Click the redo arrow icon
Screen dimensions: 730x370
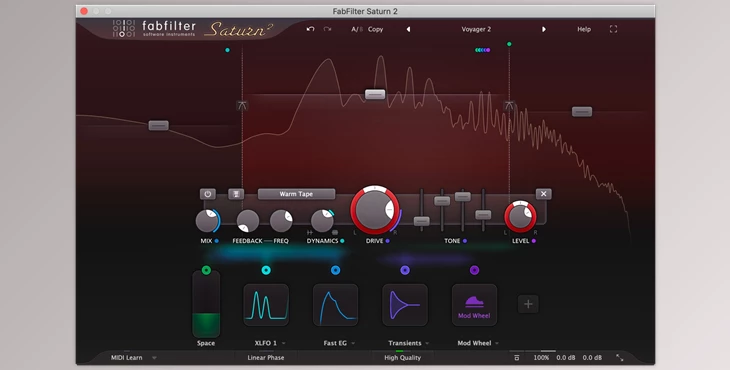pos(327,29)
